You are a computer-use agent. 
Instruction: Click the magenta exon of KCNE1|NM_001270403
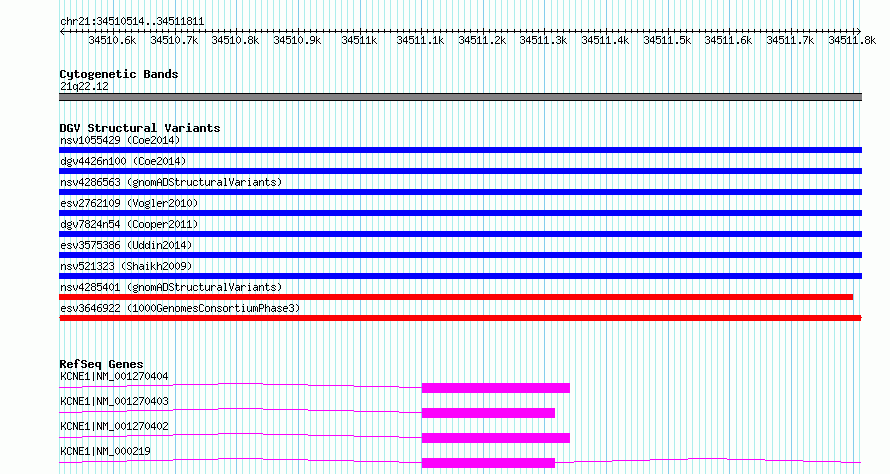488,413
